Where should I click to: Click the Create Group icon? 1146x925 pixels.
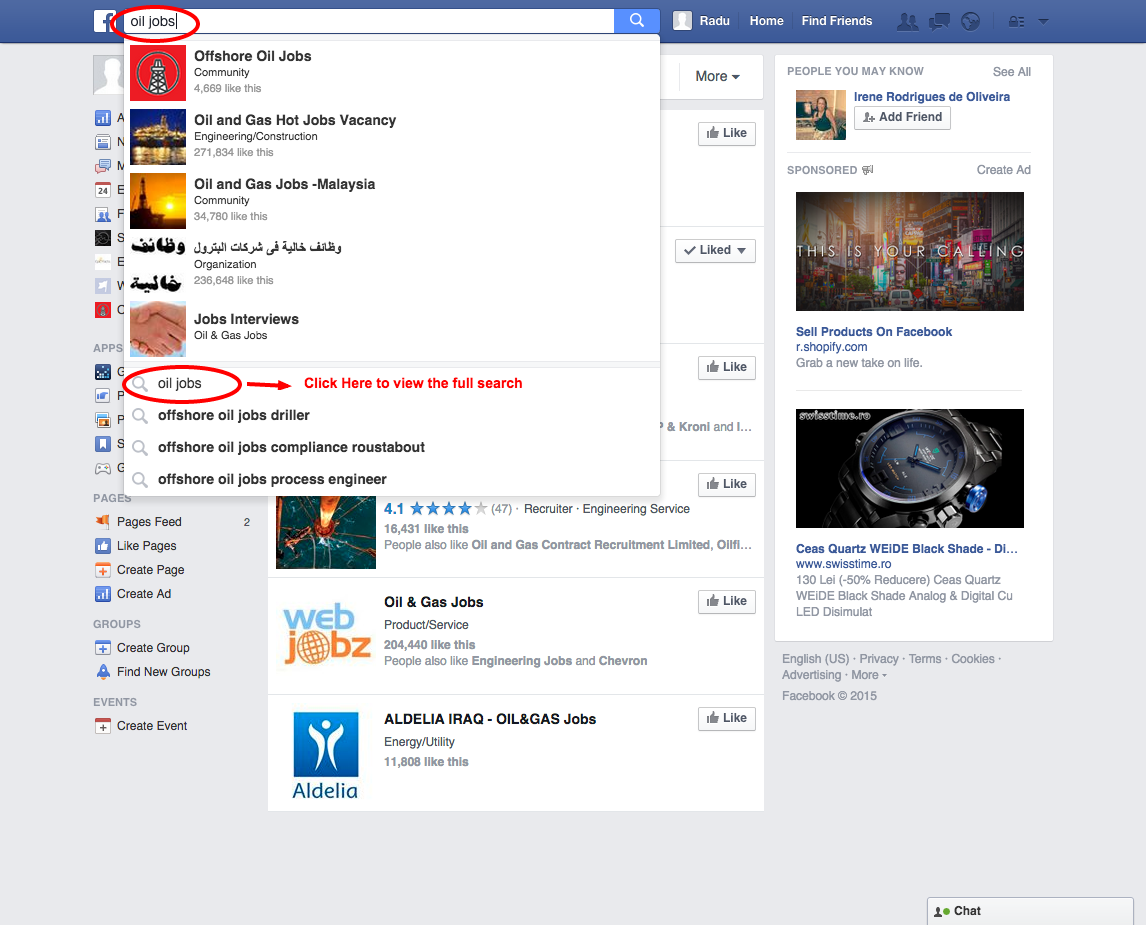tap(103, 647)
